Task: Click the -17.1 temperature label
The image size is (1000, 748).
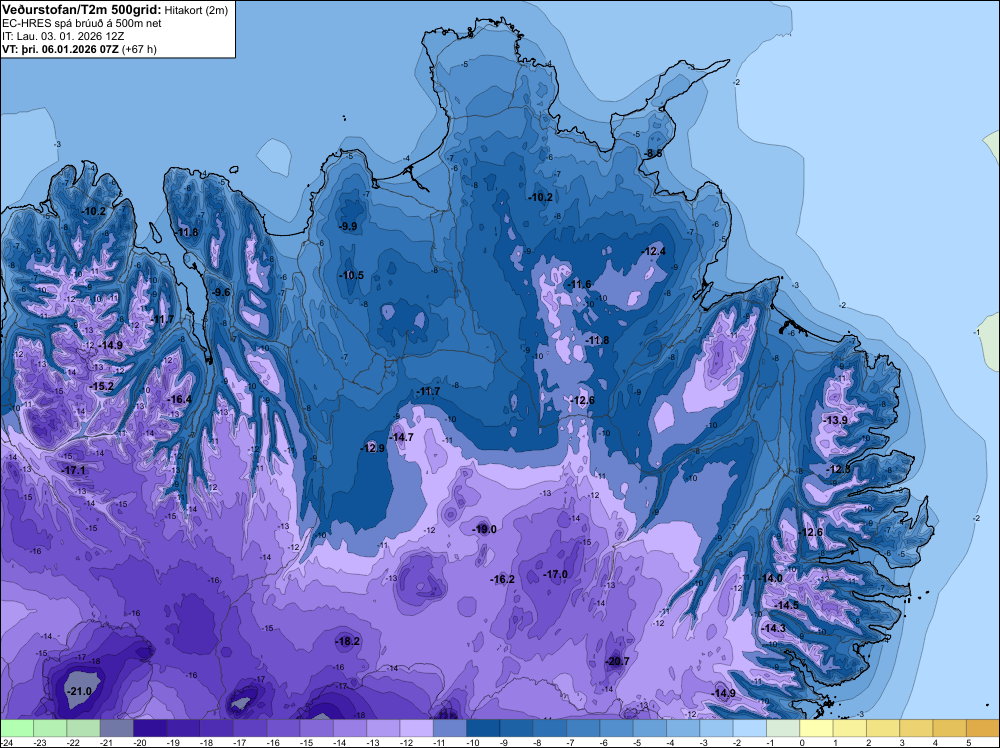Action: coord(73,470)
